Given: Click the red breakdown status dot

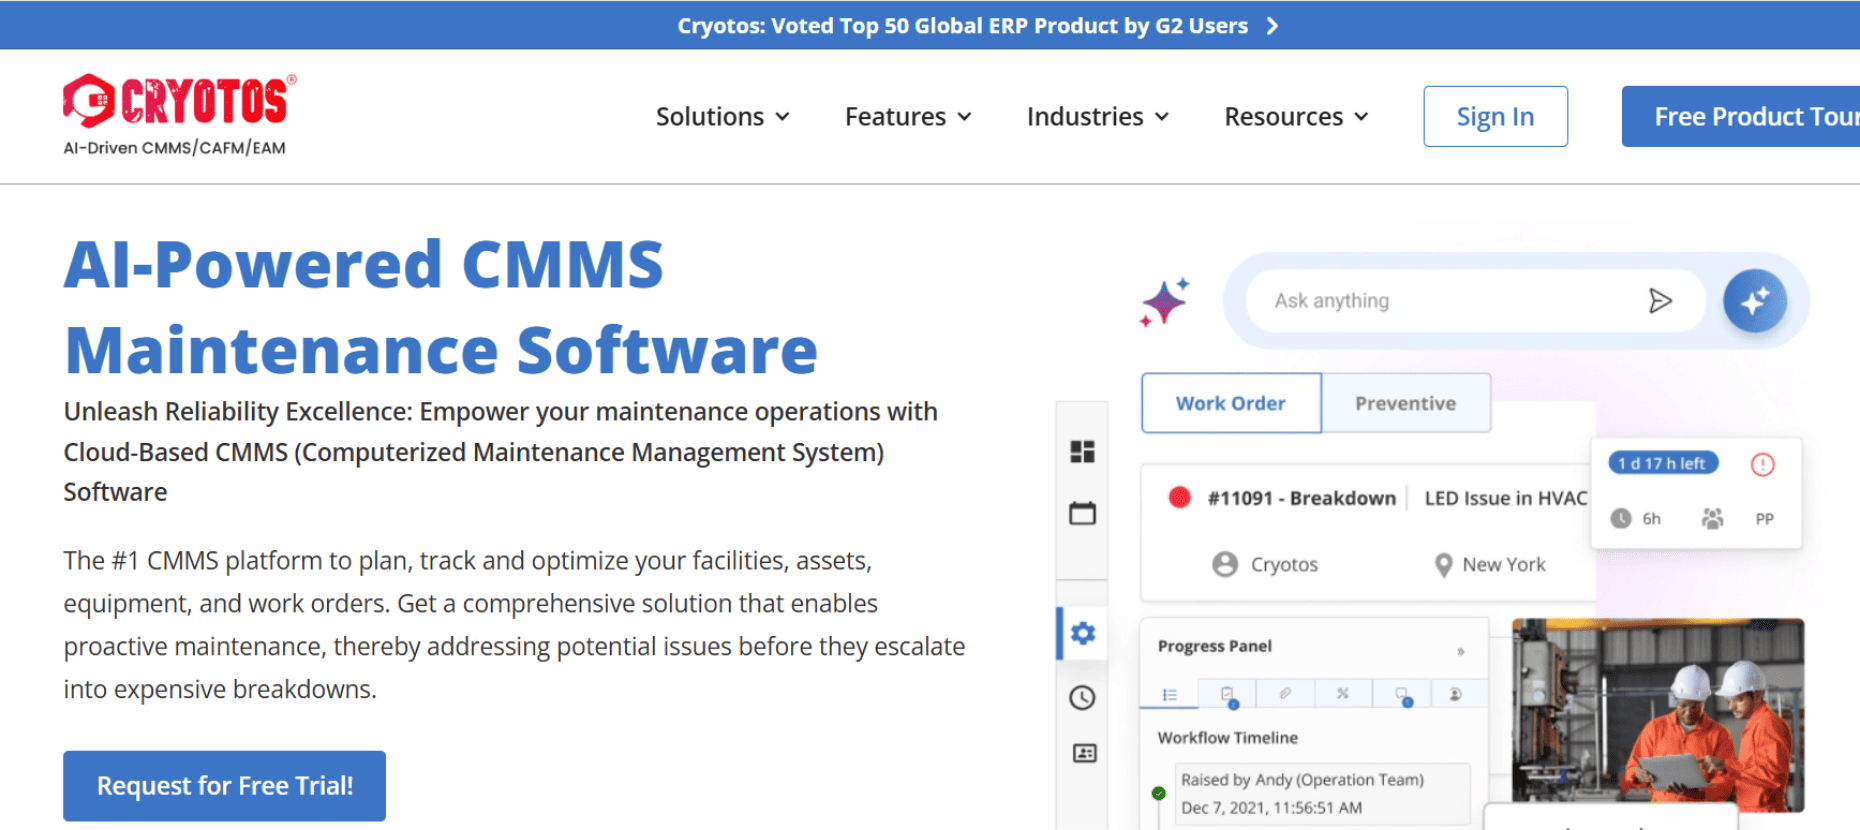Looking at the screenshot, I should [1180, 497].
